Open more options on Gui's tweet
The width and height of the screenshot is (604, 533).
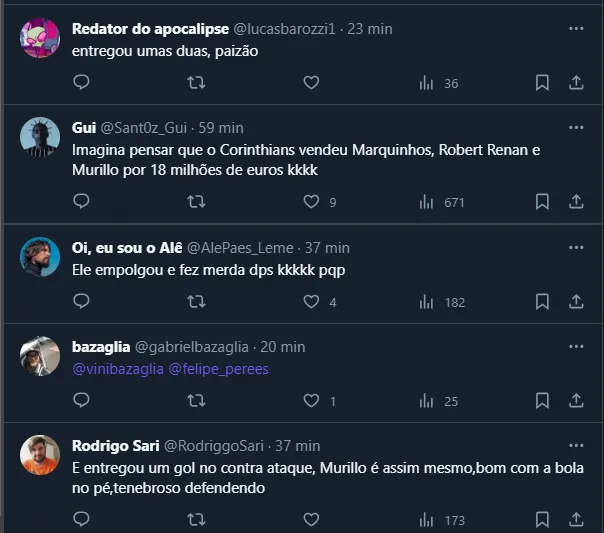click(x=576, y=128)
